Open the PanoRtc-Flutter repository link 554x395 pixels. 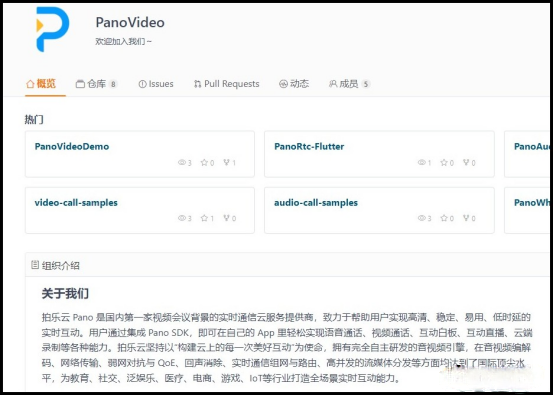[309, 146]
